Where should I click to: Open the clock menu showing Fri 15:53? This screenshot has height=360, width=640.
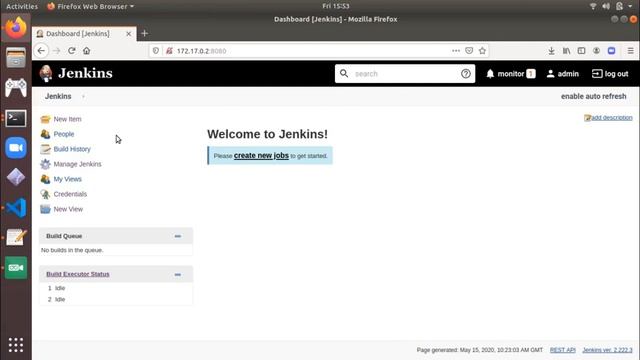(x=336, y=6)
